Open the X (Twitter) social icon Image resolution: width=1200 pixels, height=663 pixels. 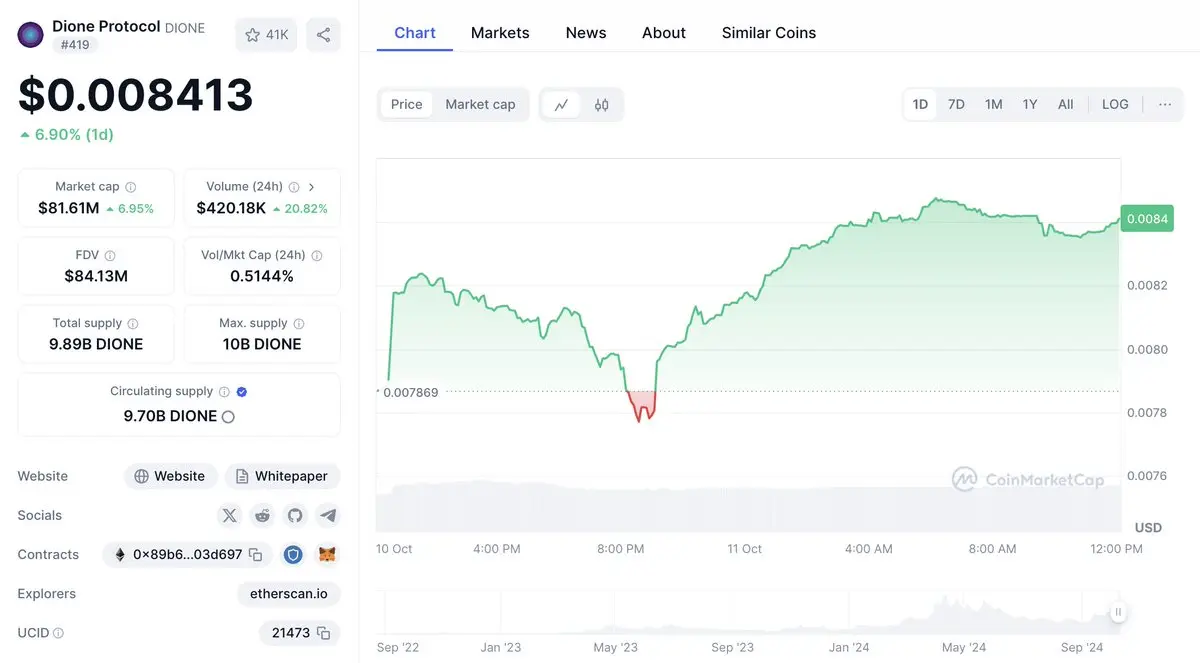click(x=230, y=515)
